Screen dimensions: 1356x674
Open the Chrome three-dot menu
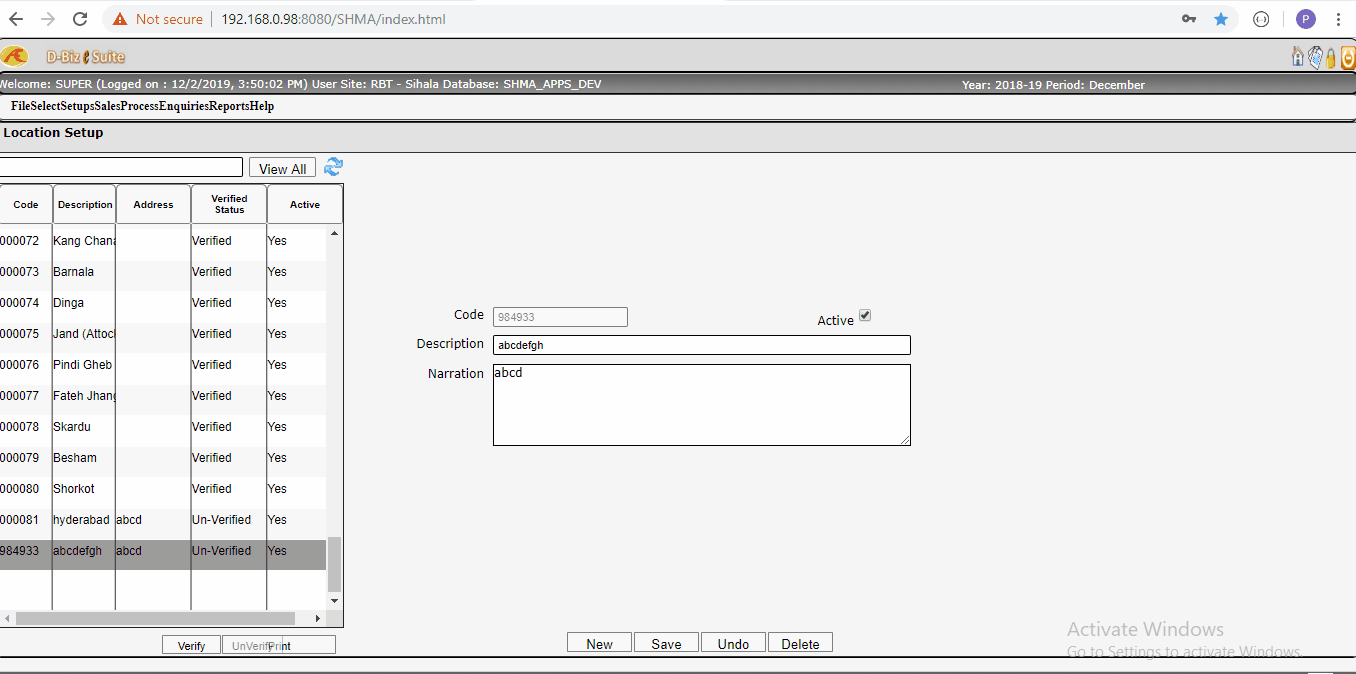[1339, 18]
